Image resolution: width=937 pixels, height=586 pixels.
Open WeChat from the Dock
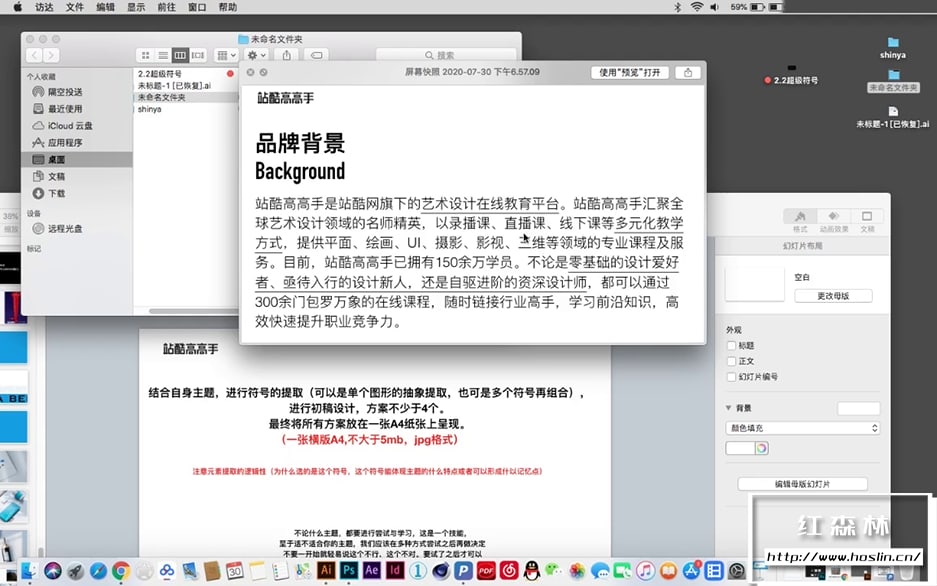(x=554, y=571)
